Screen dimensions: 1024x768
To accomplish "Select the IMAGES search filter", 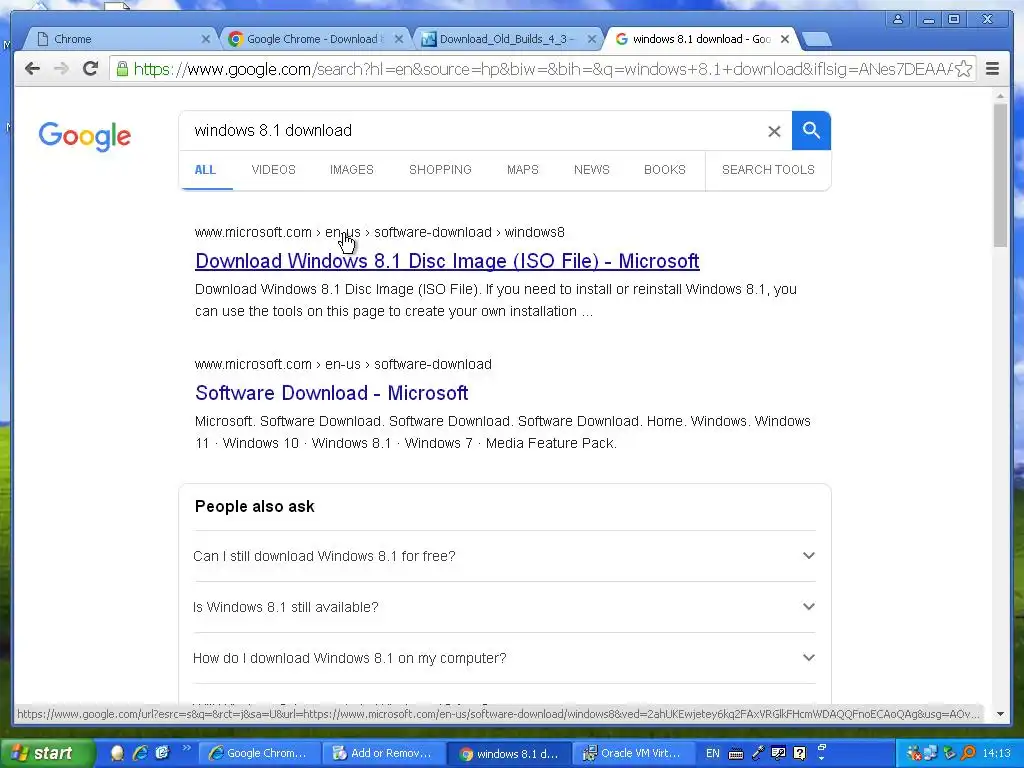I will coord(351,170).
